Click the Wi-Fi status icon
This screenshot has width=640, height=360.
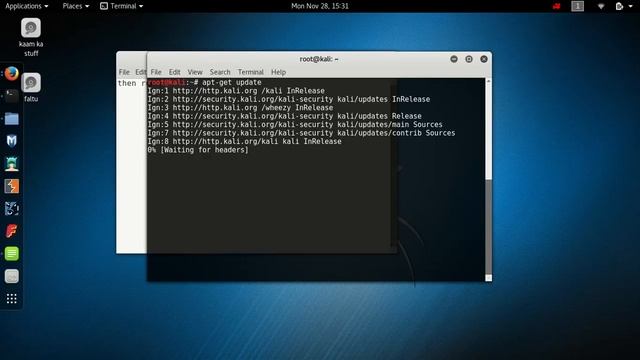pyautogui.click(x=601, y=6)
